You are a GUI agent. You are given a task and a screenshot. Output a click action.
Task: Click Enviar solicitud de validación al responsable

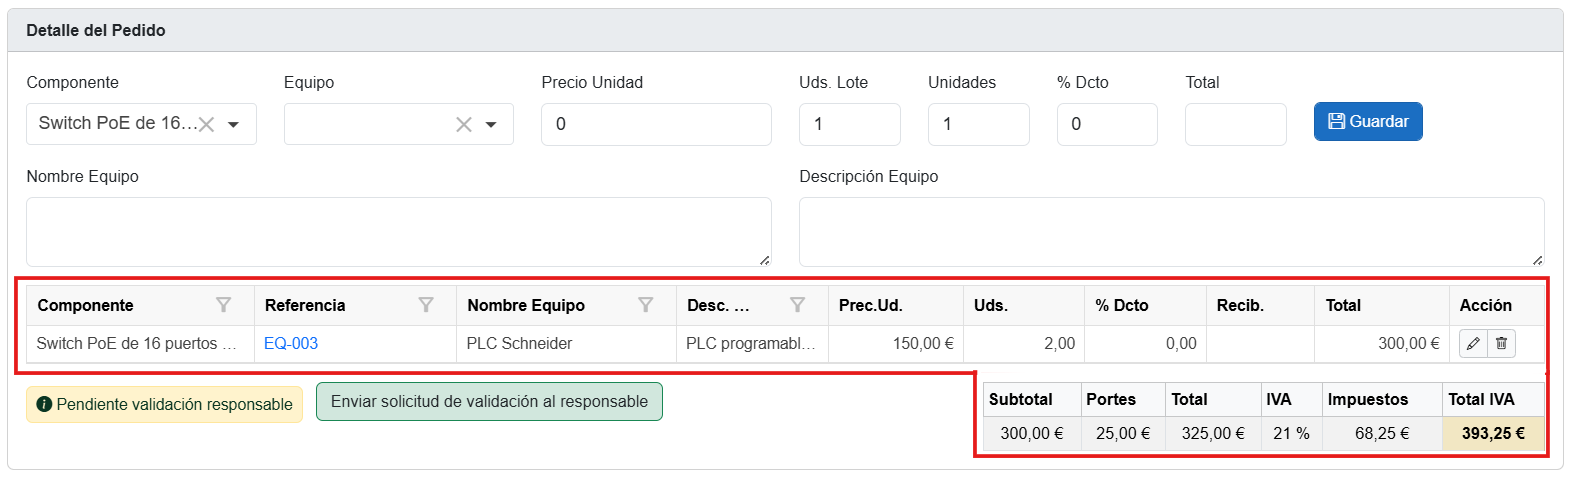tap(489, 402)
